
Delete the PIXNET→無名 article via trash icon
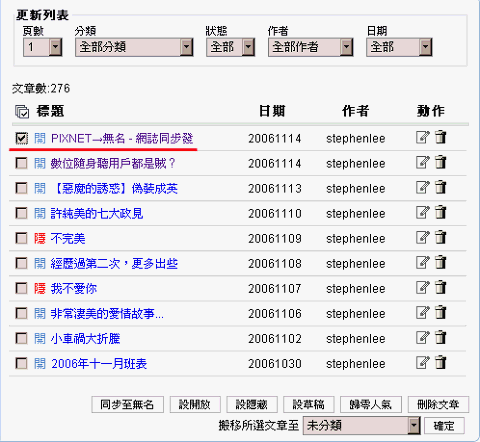pos(441,137)
